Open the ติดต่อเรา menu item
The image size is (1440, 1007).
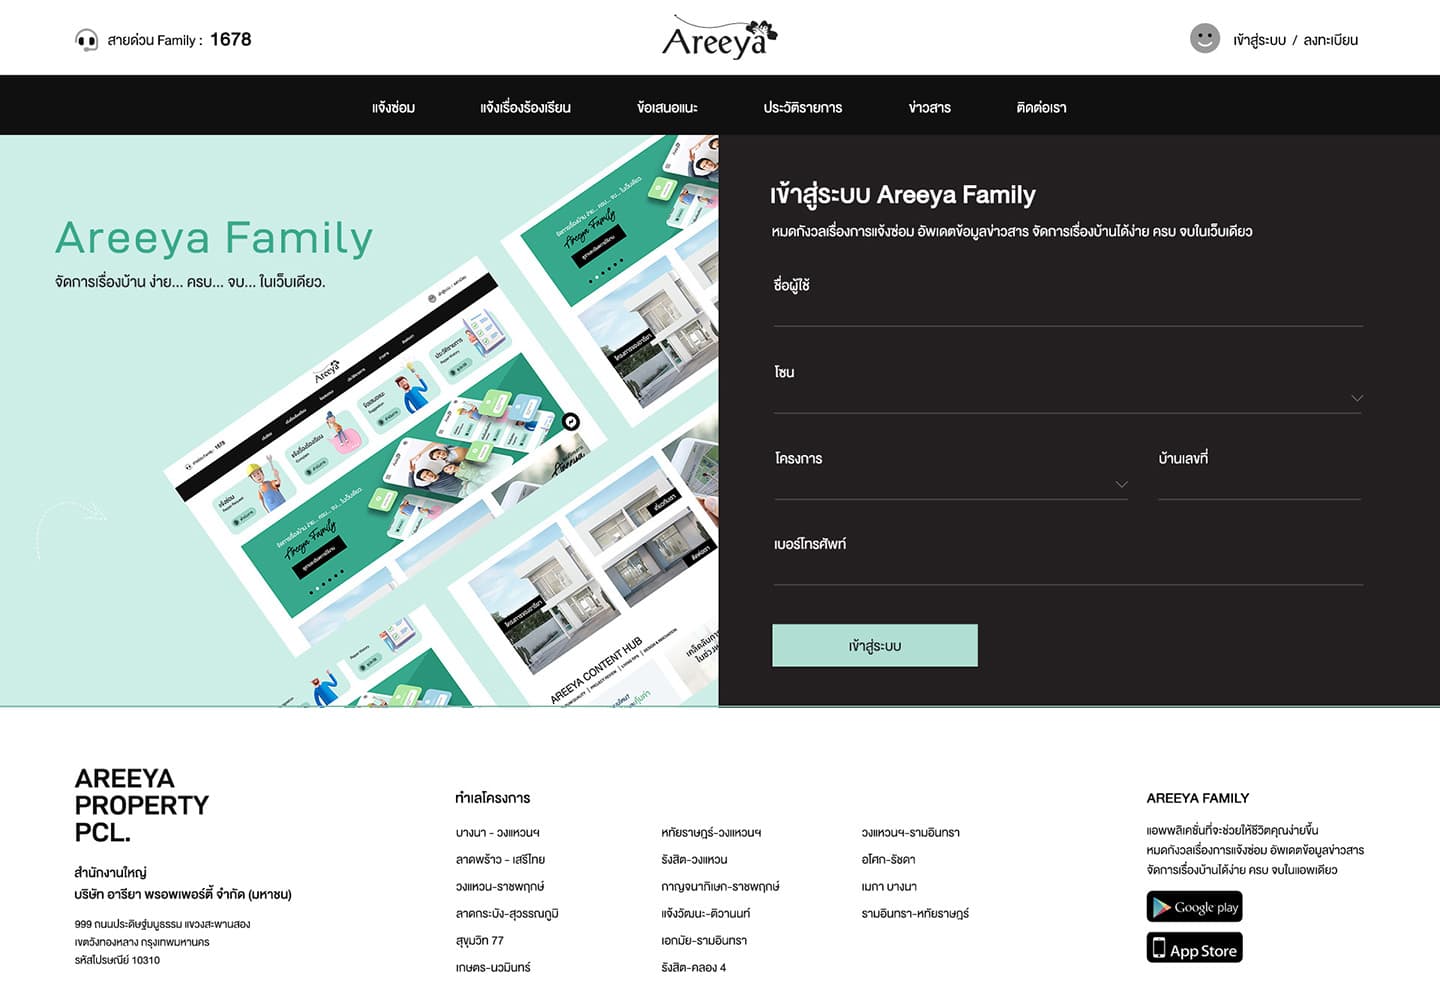click(1041, 107)
